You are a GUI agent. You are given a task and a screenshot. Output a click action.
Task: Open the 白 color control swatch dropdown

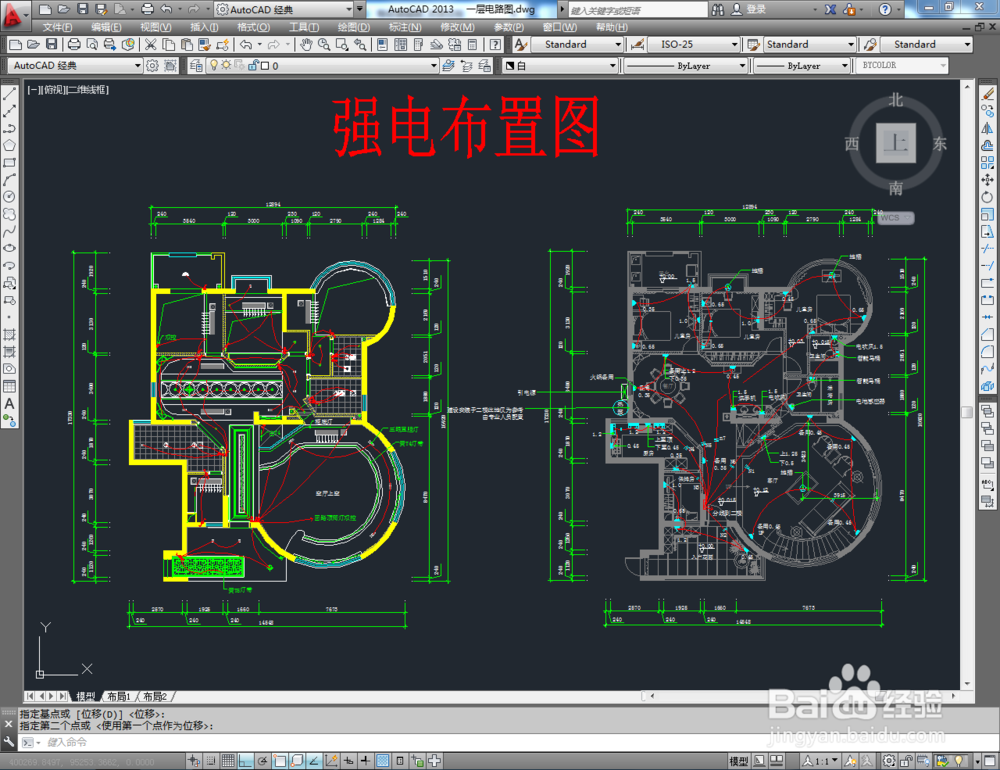561,66
